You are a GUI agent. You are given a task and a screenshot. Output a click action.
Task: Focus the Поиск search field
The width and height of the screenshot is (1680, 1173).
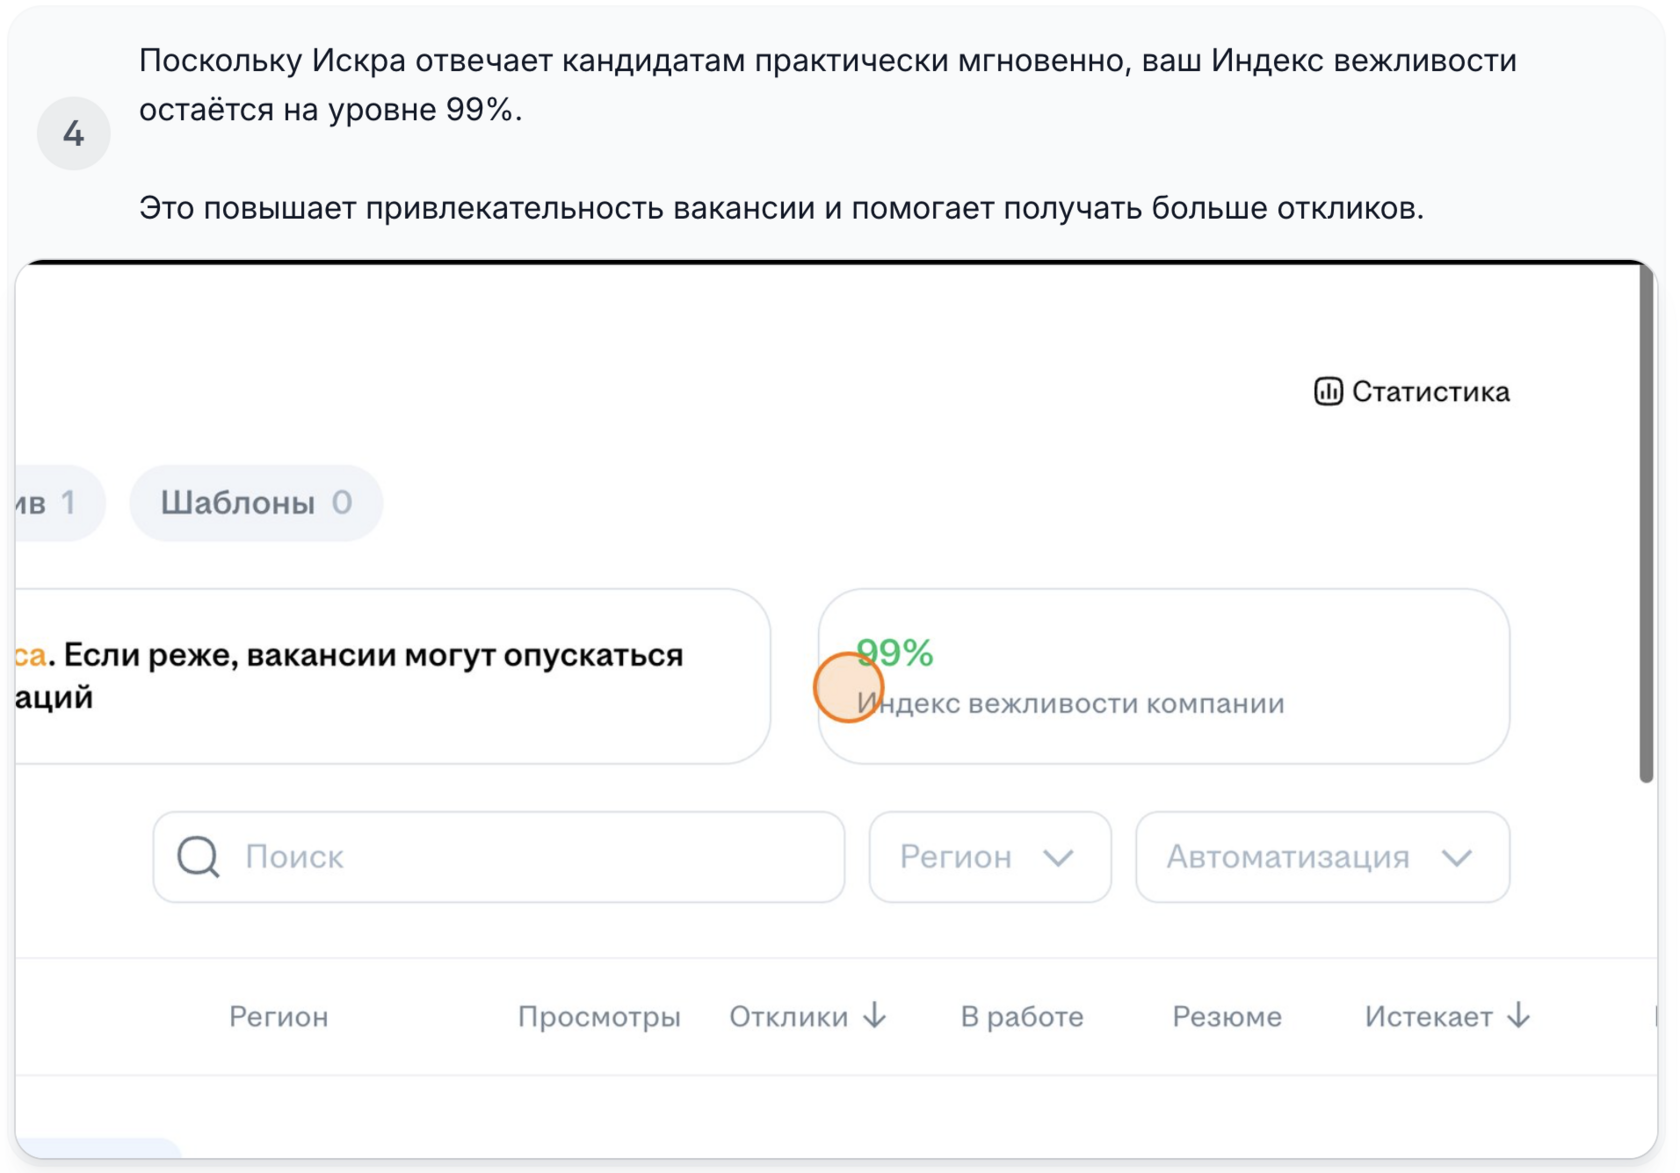click(x=530, y=857)
